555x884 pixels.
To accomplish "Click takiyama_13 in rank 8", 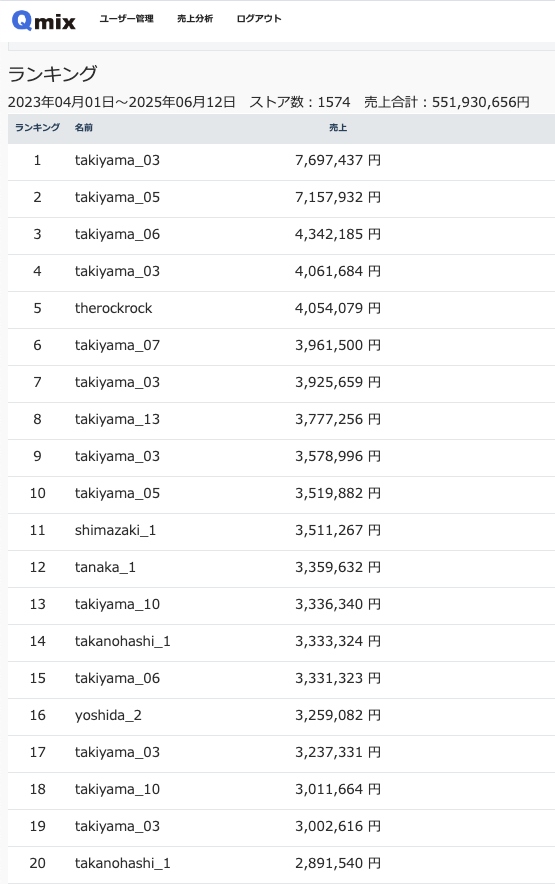I will [117, 419].
